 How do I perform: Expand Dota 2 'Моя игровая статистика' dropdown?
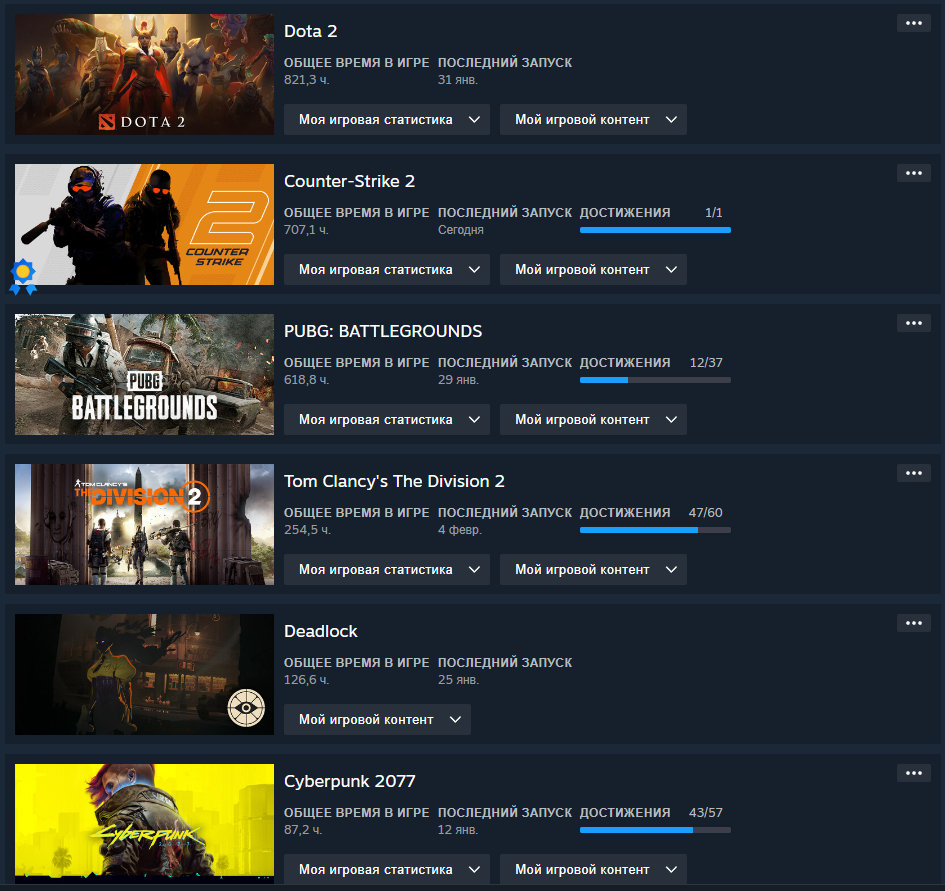click(387, 119)
